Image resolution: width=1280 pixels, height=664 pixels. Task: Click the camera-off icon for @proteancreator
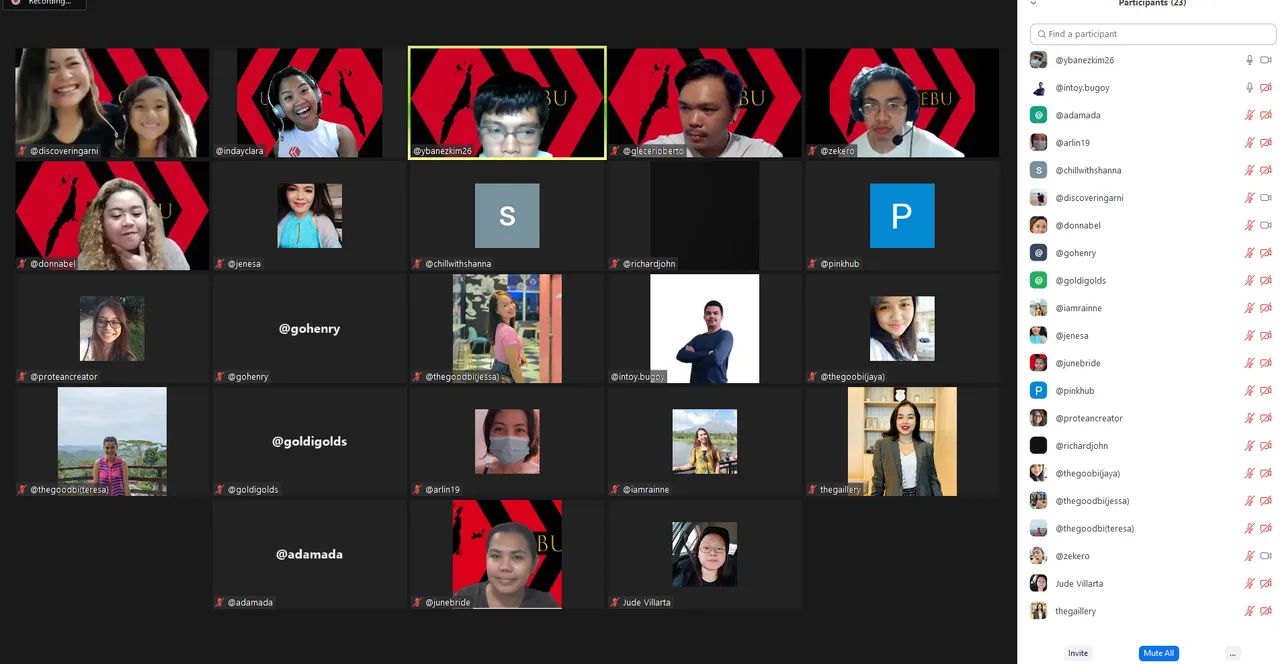pyautogui.click(x=1266, y=418)
